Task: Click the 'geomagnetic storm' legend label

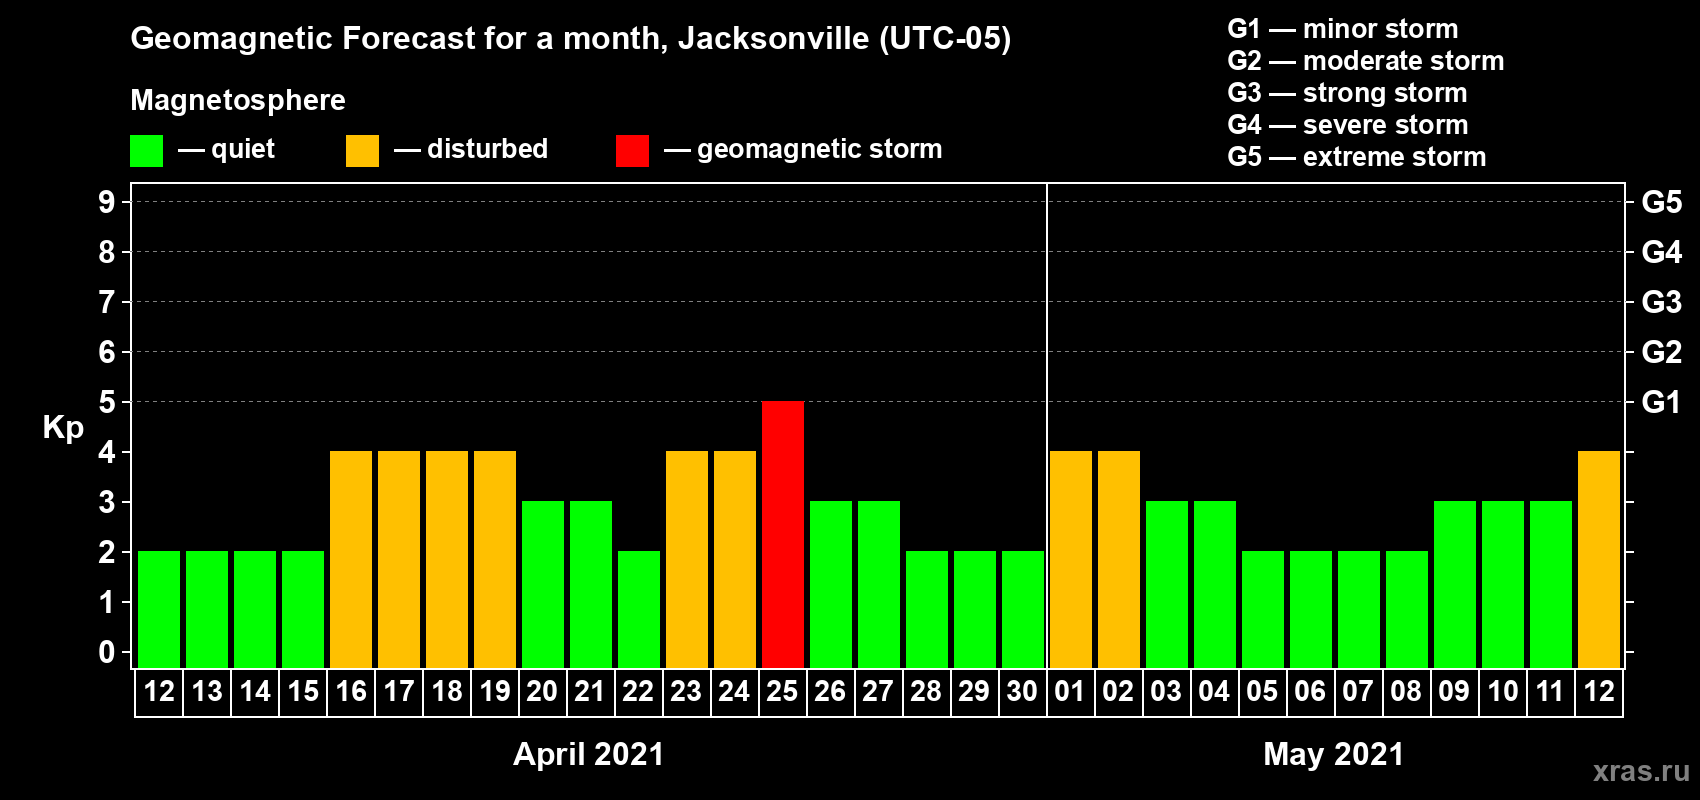Action: [819, 149]
